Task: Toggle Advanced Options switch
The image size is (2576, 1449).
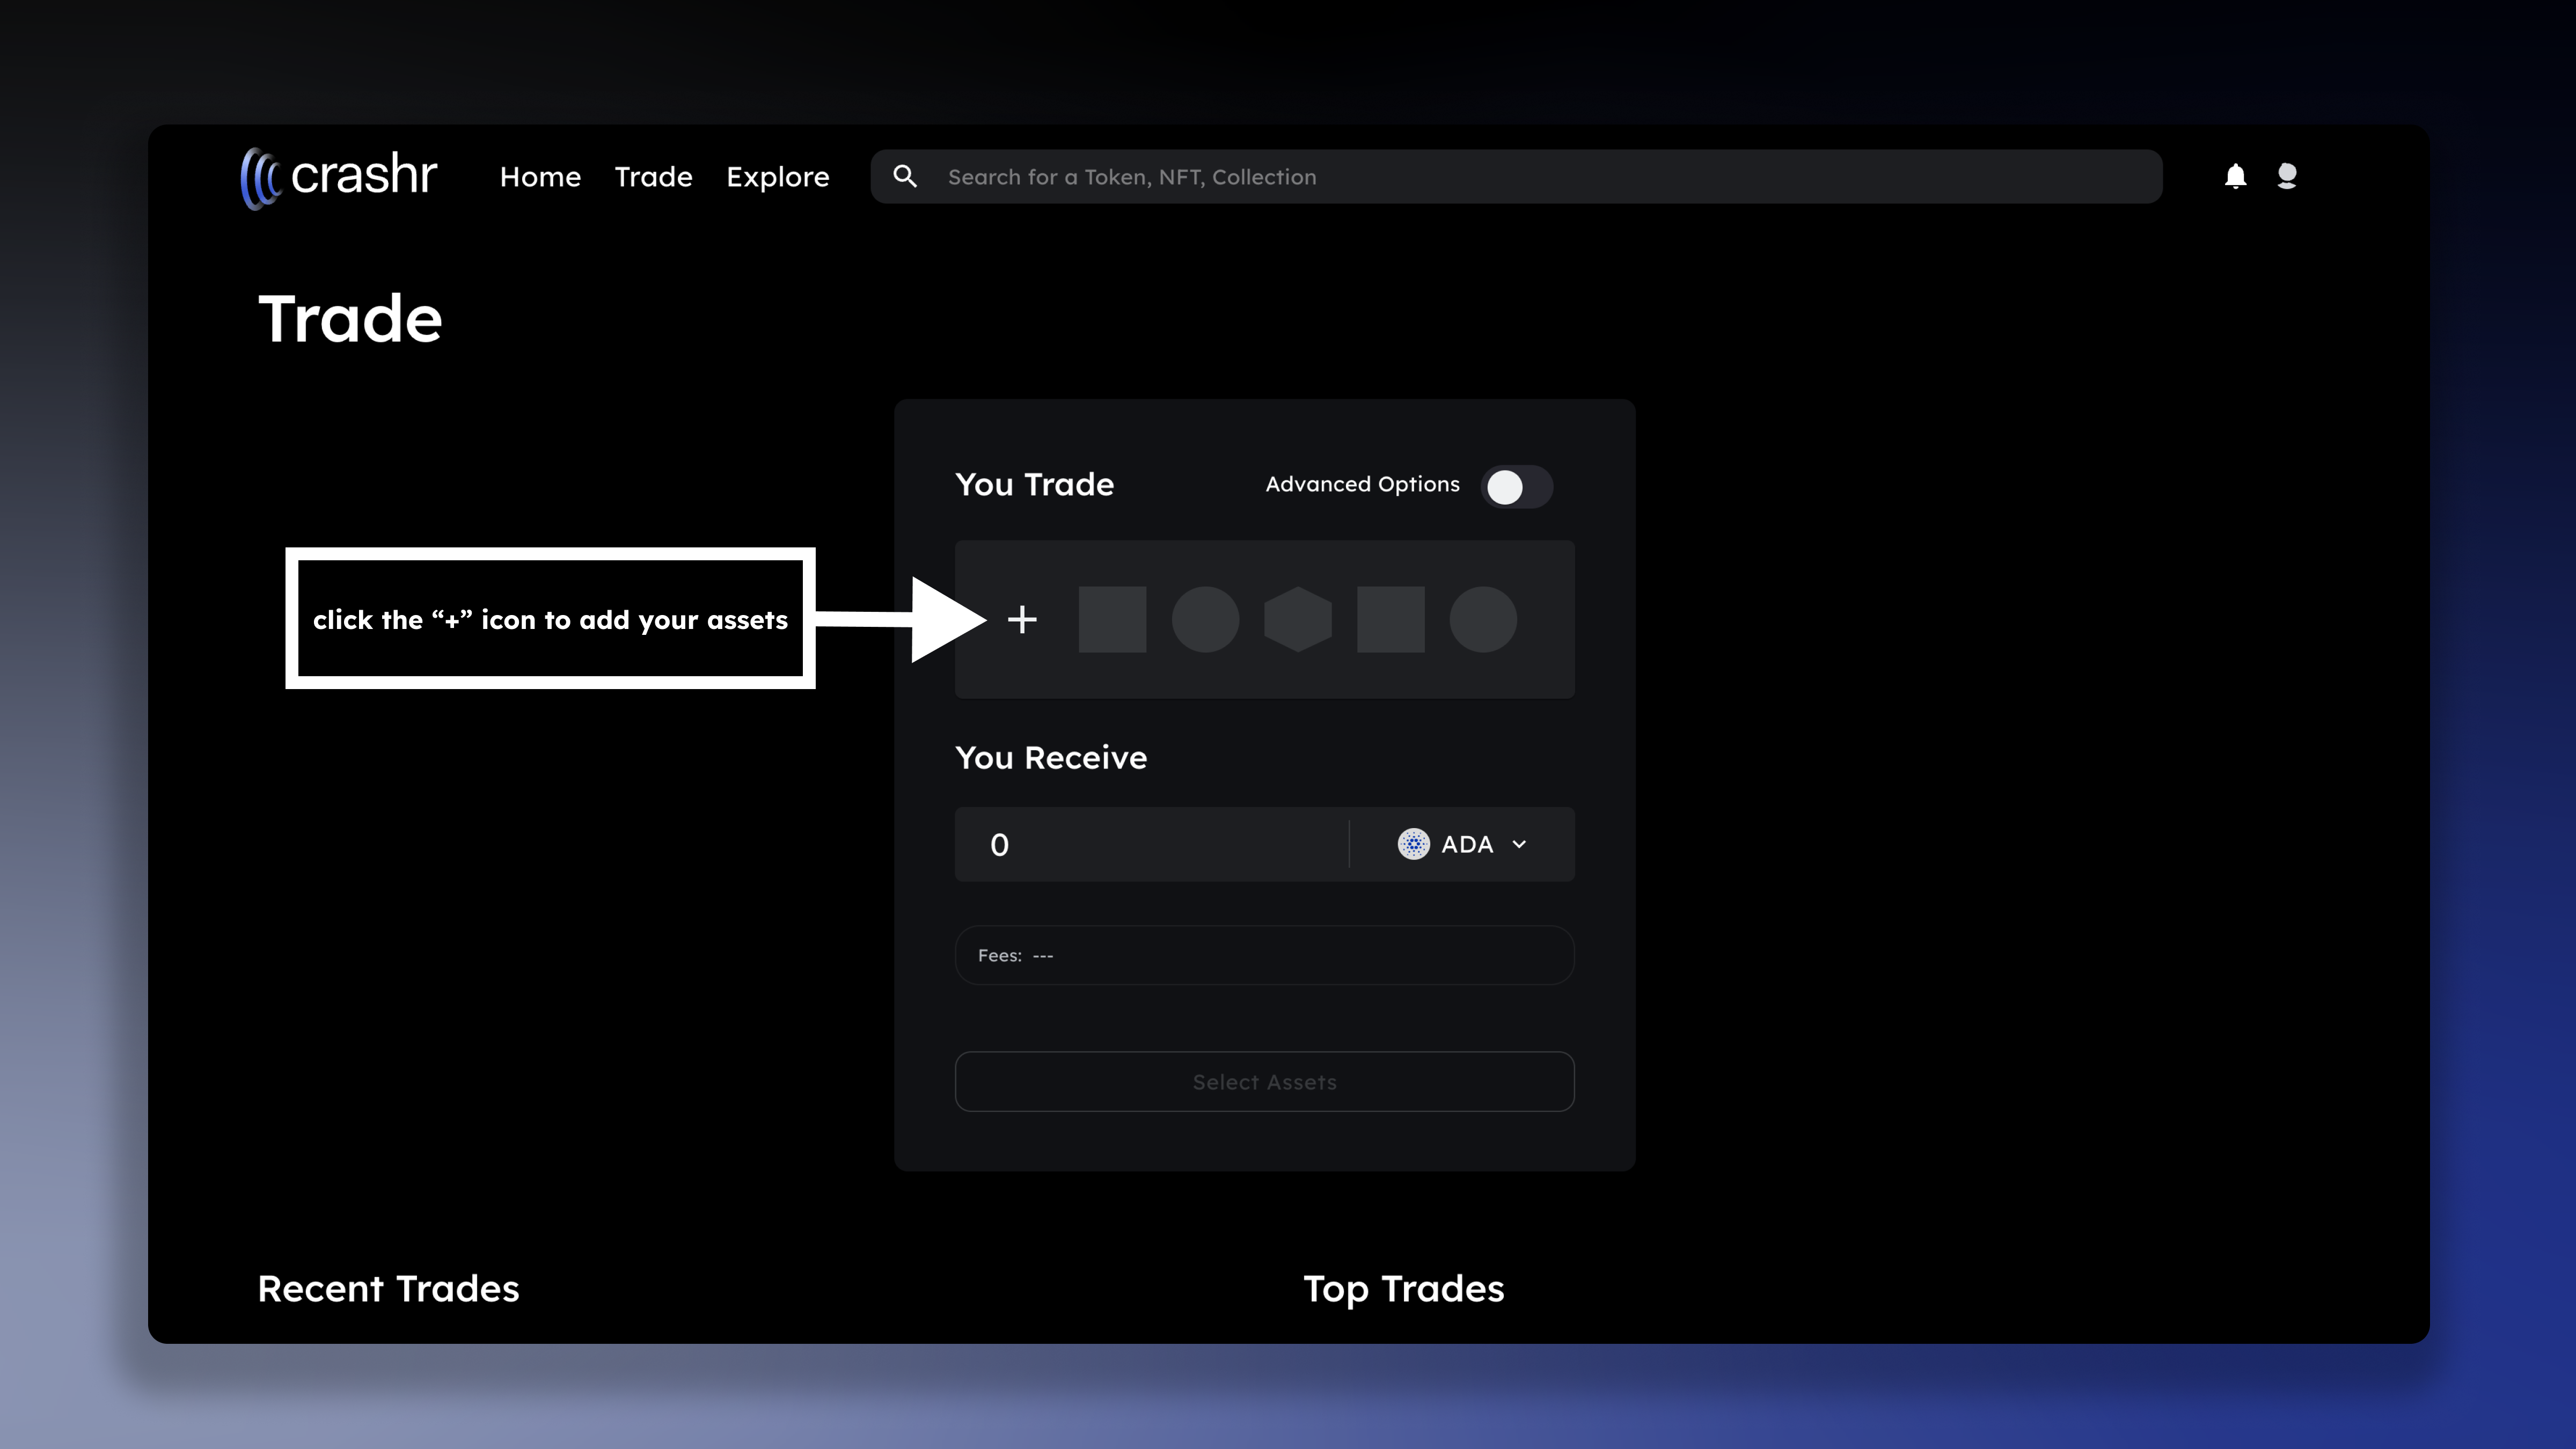Action: click(1517, 487)
